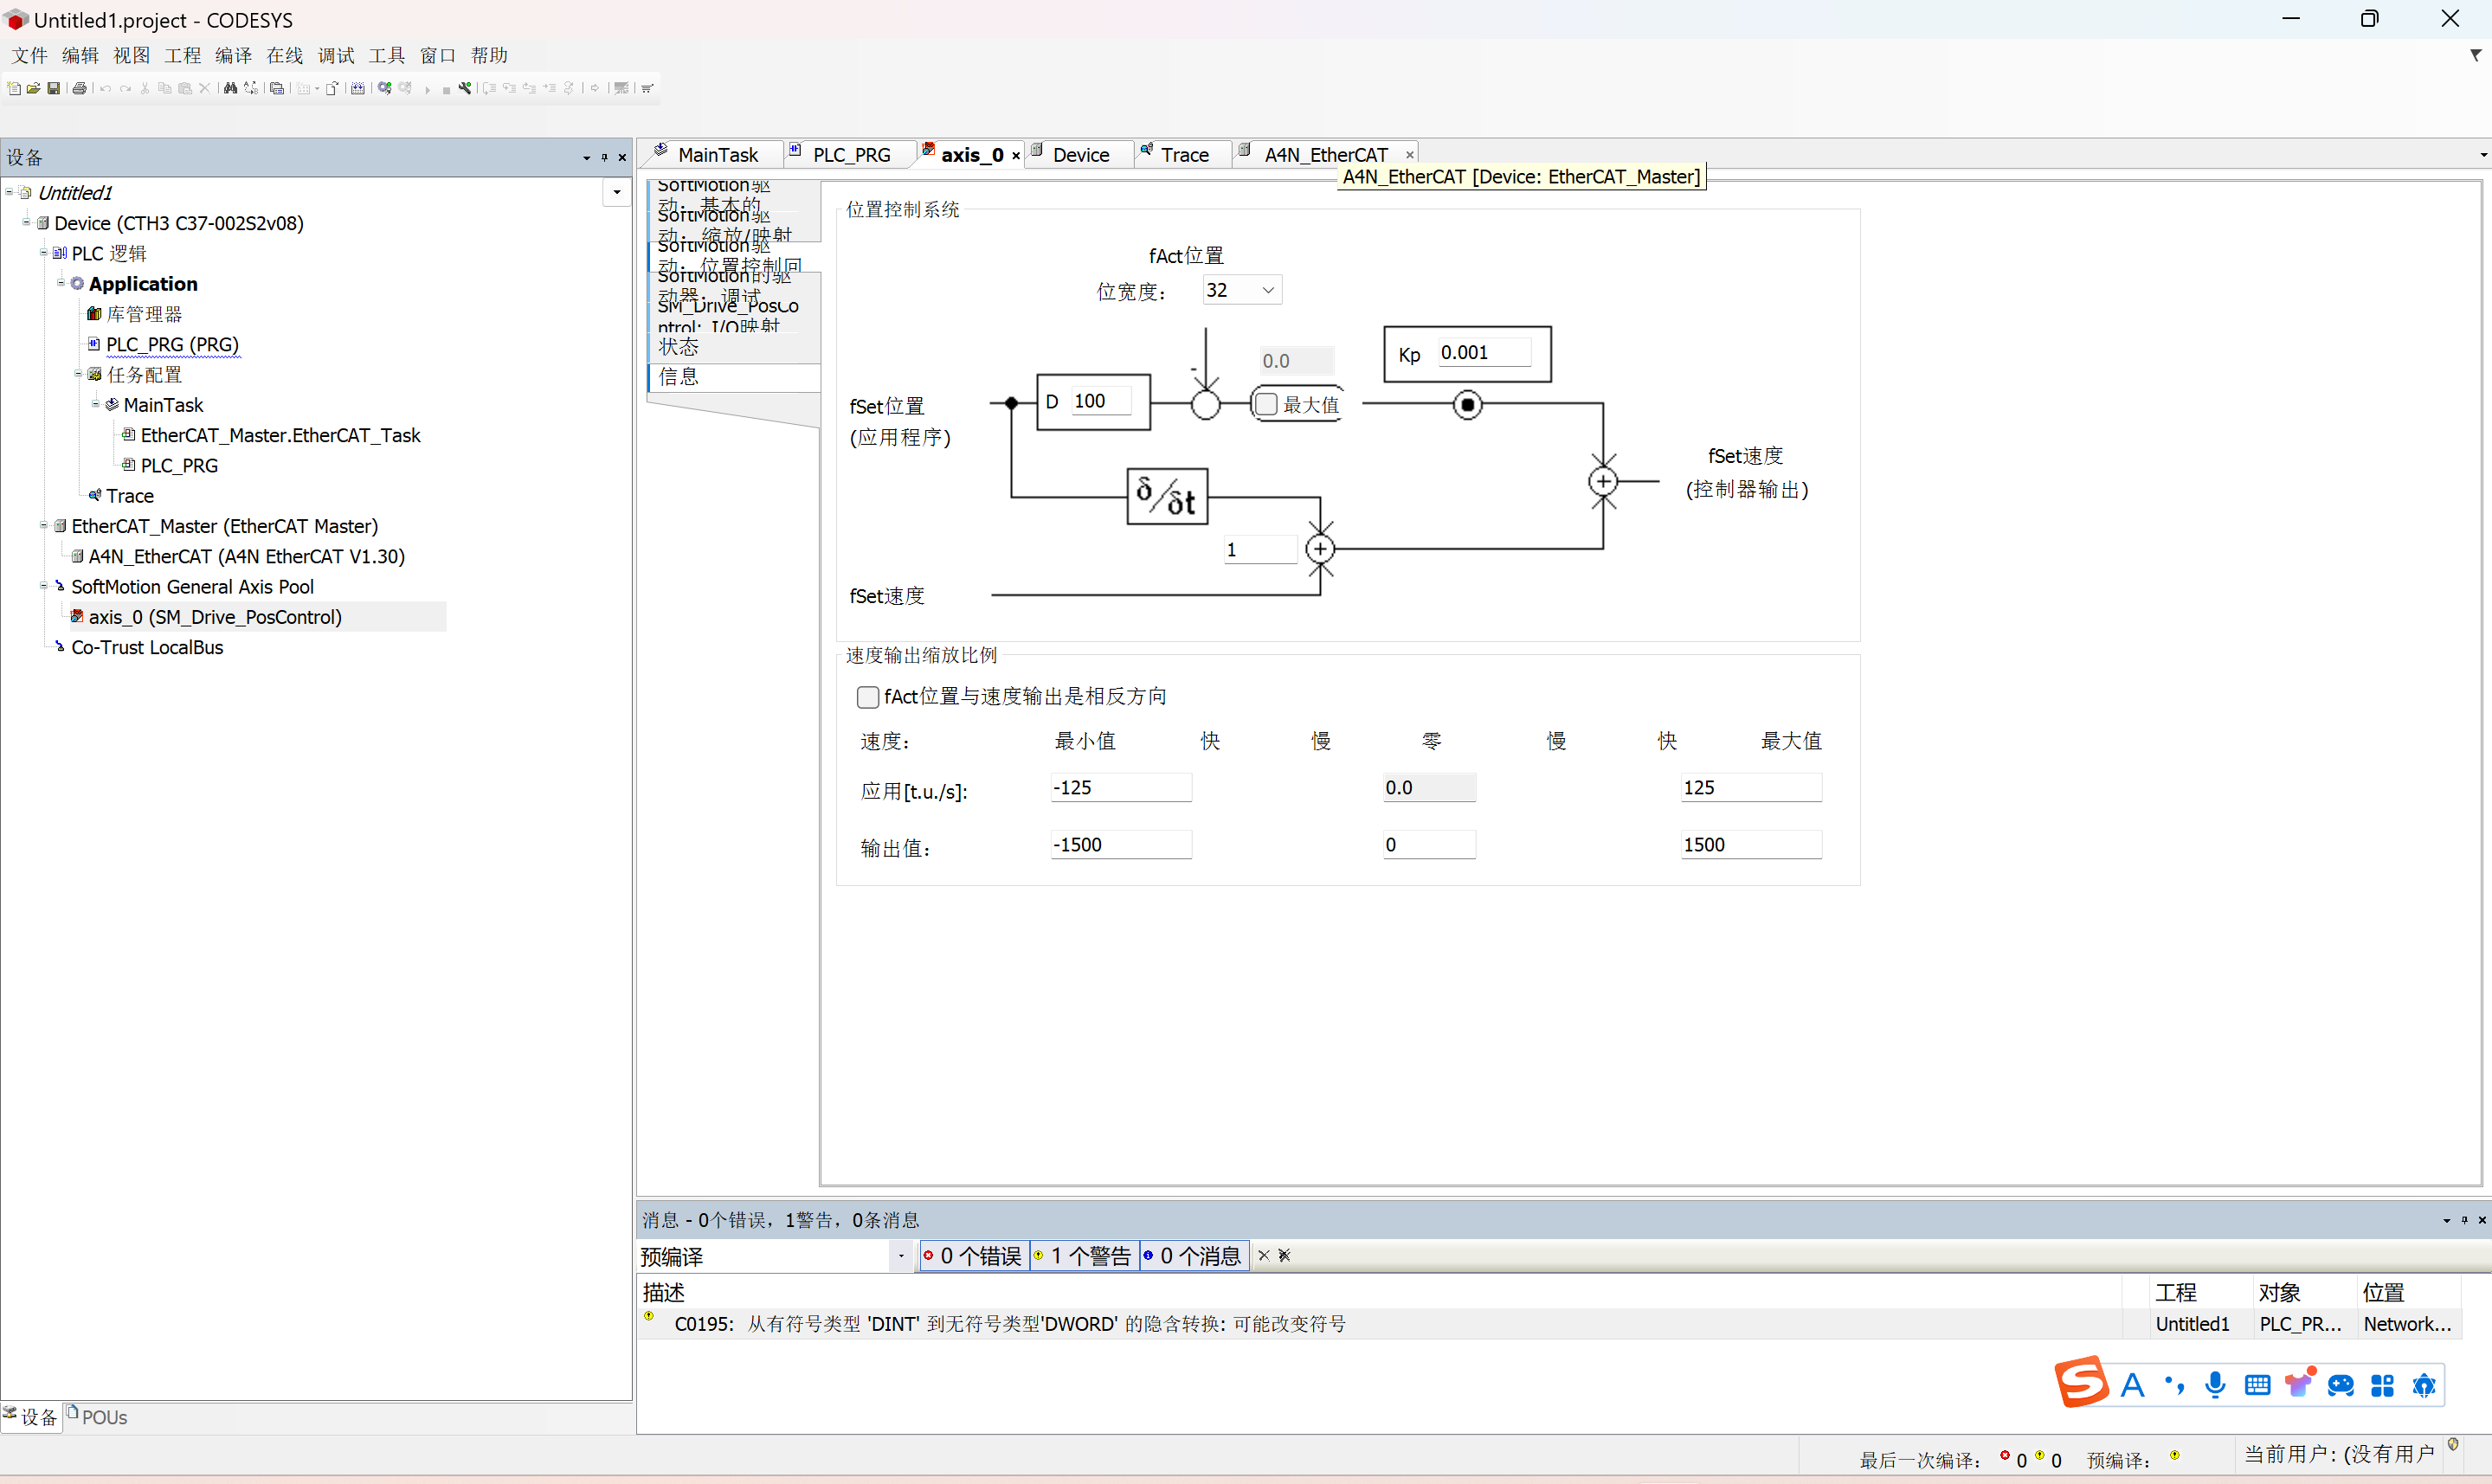Select the 状态 side tab
The height and width of the screenshot is (1484, 2492).
coord(734,347)
